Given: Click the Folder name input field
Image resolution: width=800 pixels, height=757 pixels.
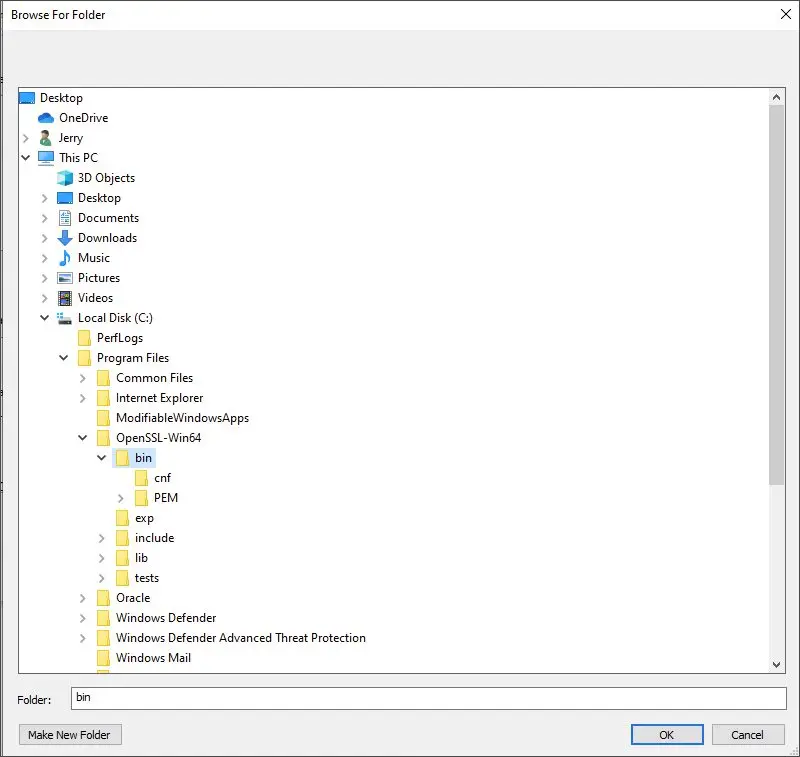Looking at the screenshot, I should pyautogui.click(x=429, y=698).
